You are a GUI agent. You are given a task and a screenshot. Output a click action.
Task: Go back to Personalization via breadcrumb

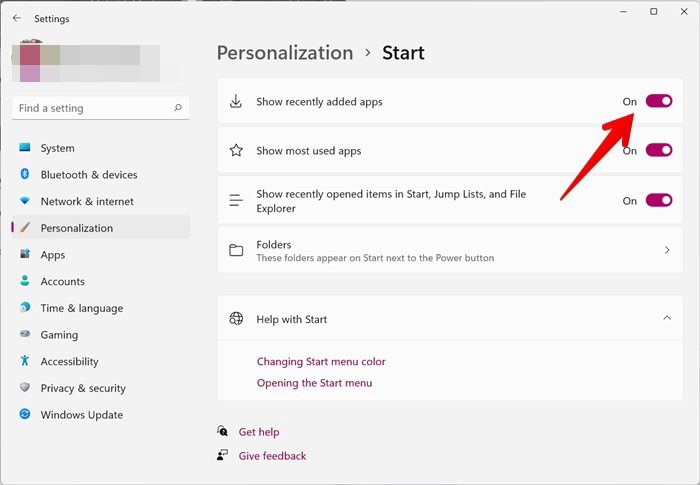(285, 53)
